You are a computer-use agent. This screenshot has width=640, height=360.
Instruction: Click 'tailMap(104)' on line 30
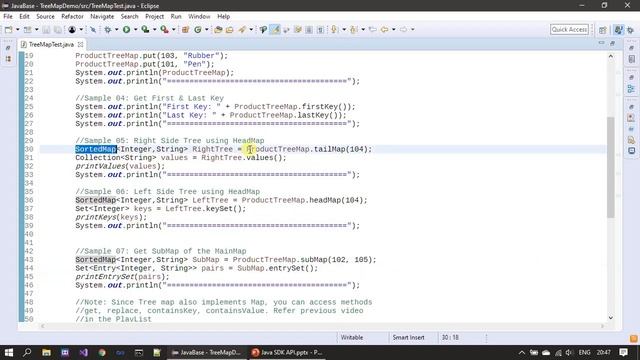click(340, 149)
